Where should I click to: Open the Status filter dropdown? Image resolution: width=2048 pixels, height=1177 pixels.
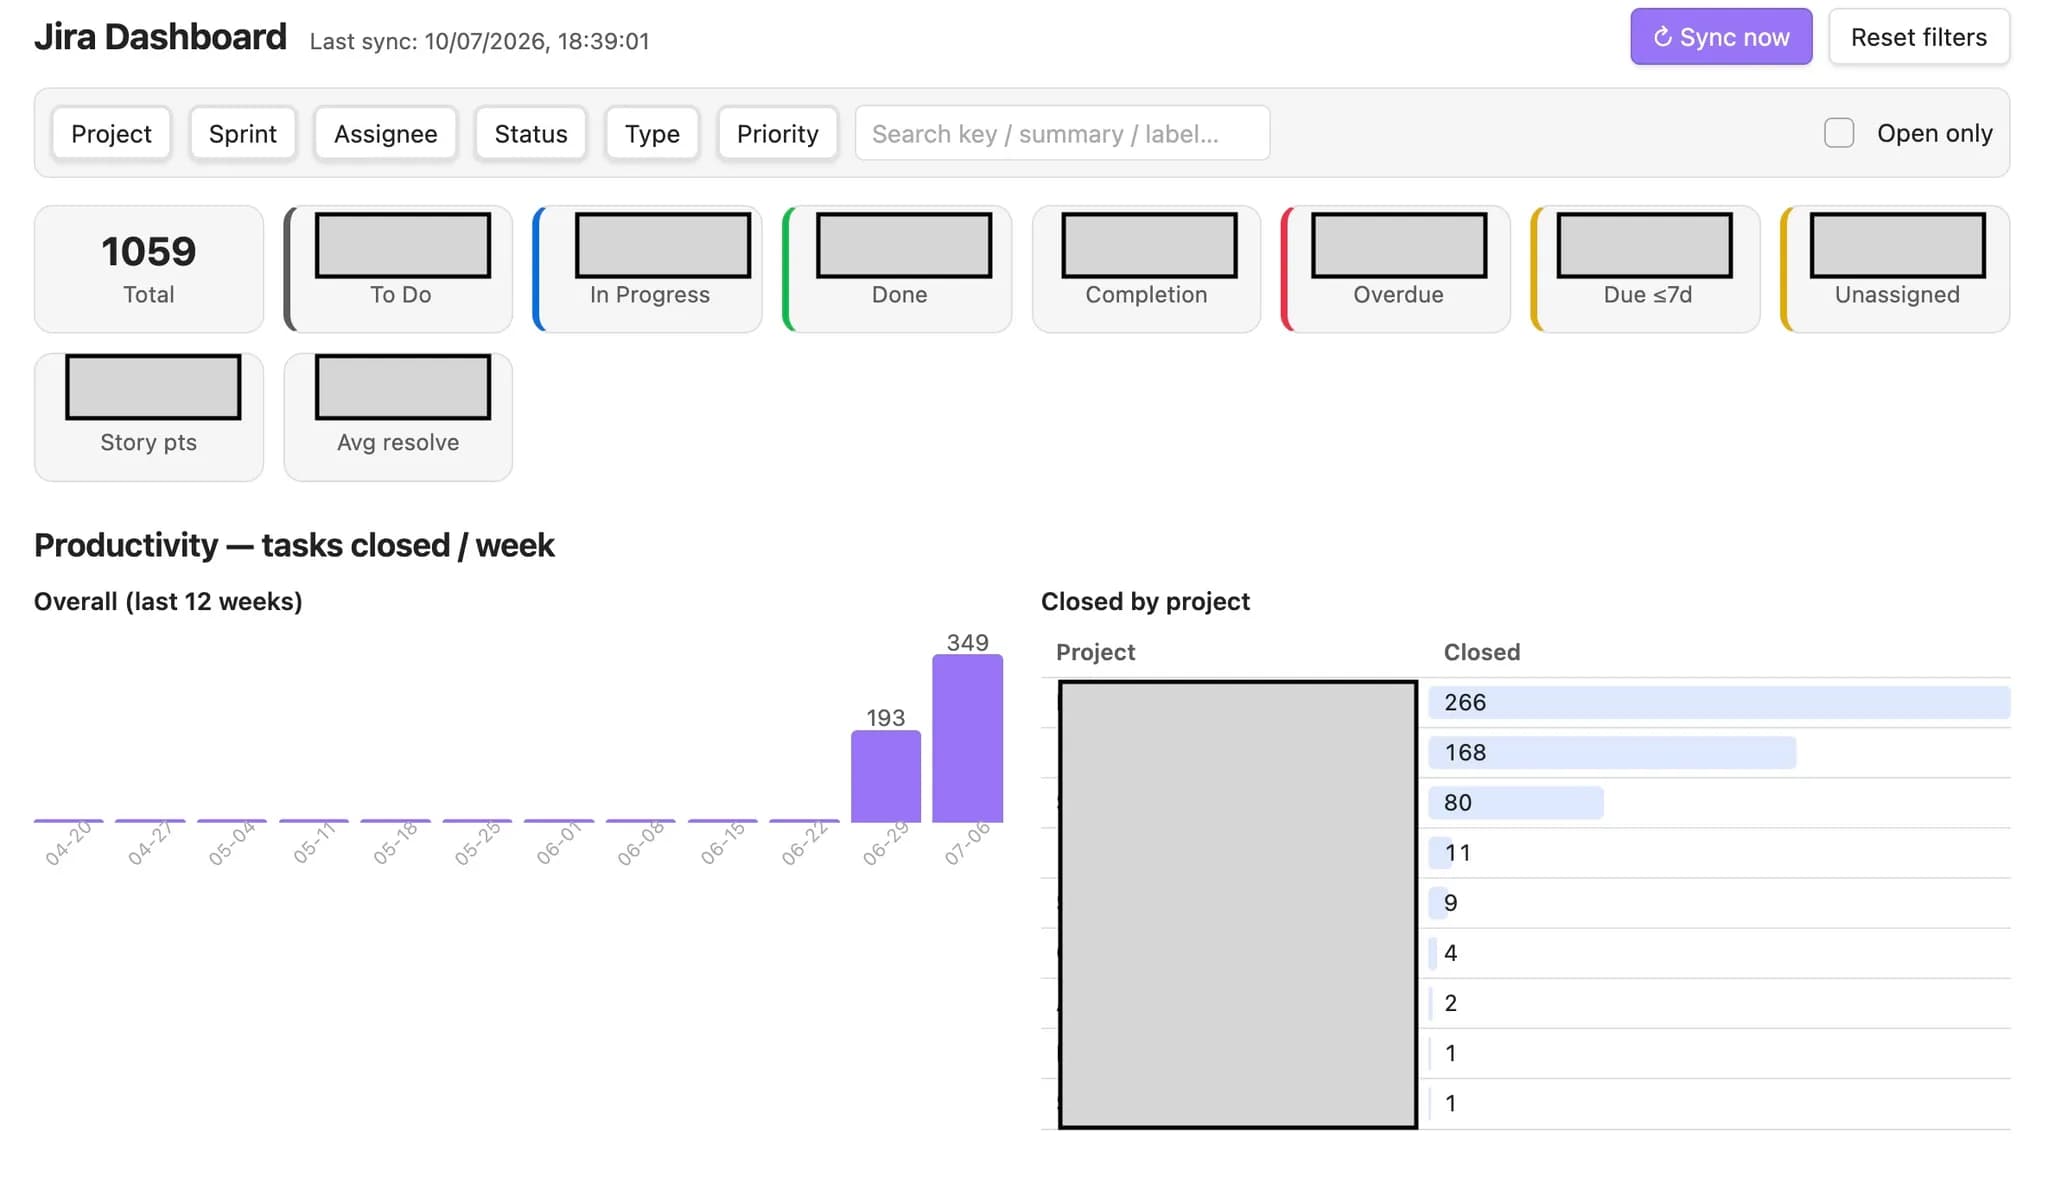(x=530, y=133)
